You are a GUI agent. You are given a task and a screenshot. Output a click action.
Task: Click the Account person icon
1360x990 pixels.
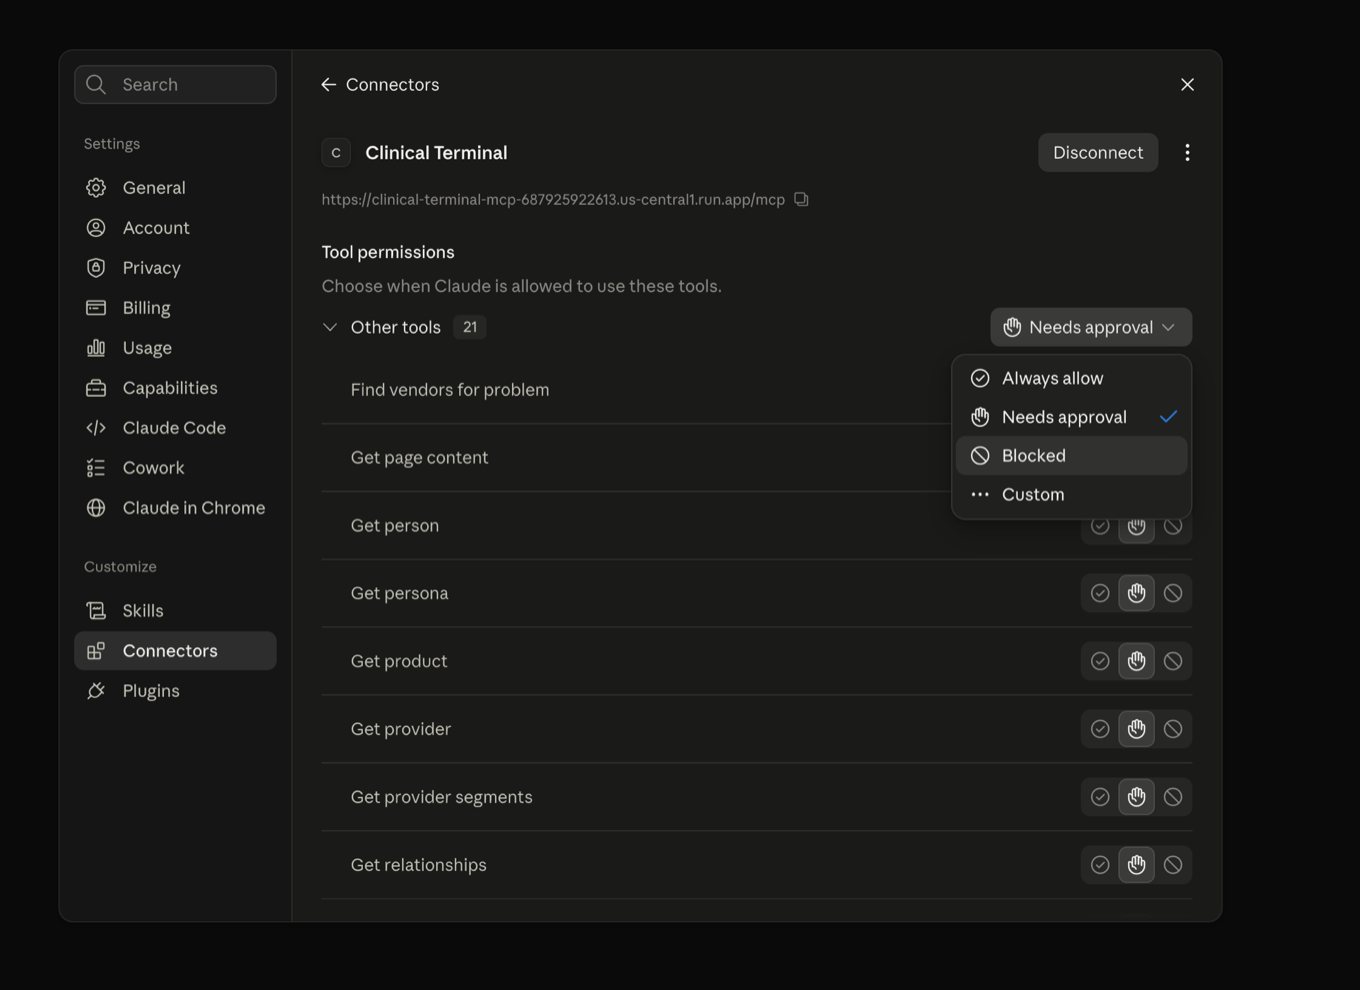click(x=96, y=227)
